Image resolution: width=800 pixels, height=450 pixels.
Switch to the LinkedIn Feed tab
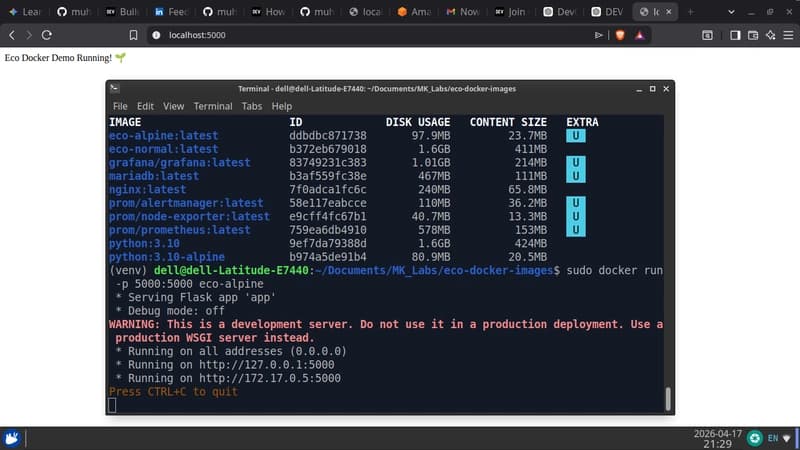pyautogui.click(x=171, y=11)
